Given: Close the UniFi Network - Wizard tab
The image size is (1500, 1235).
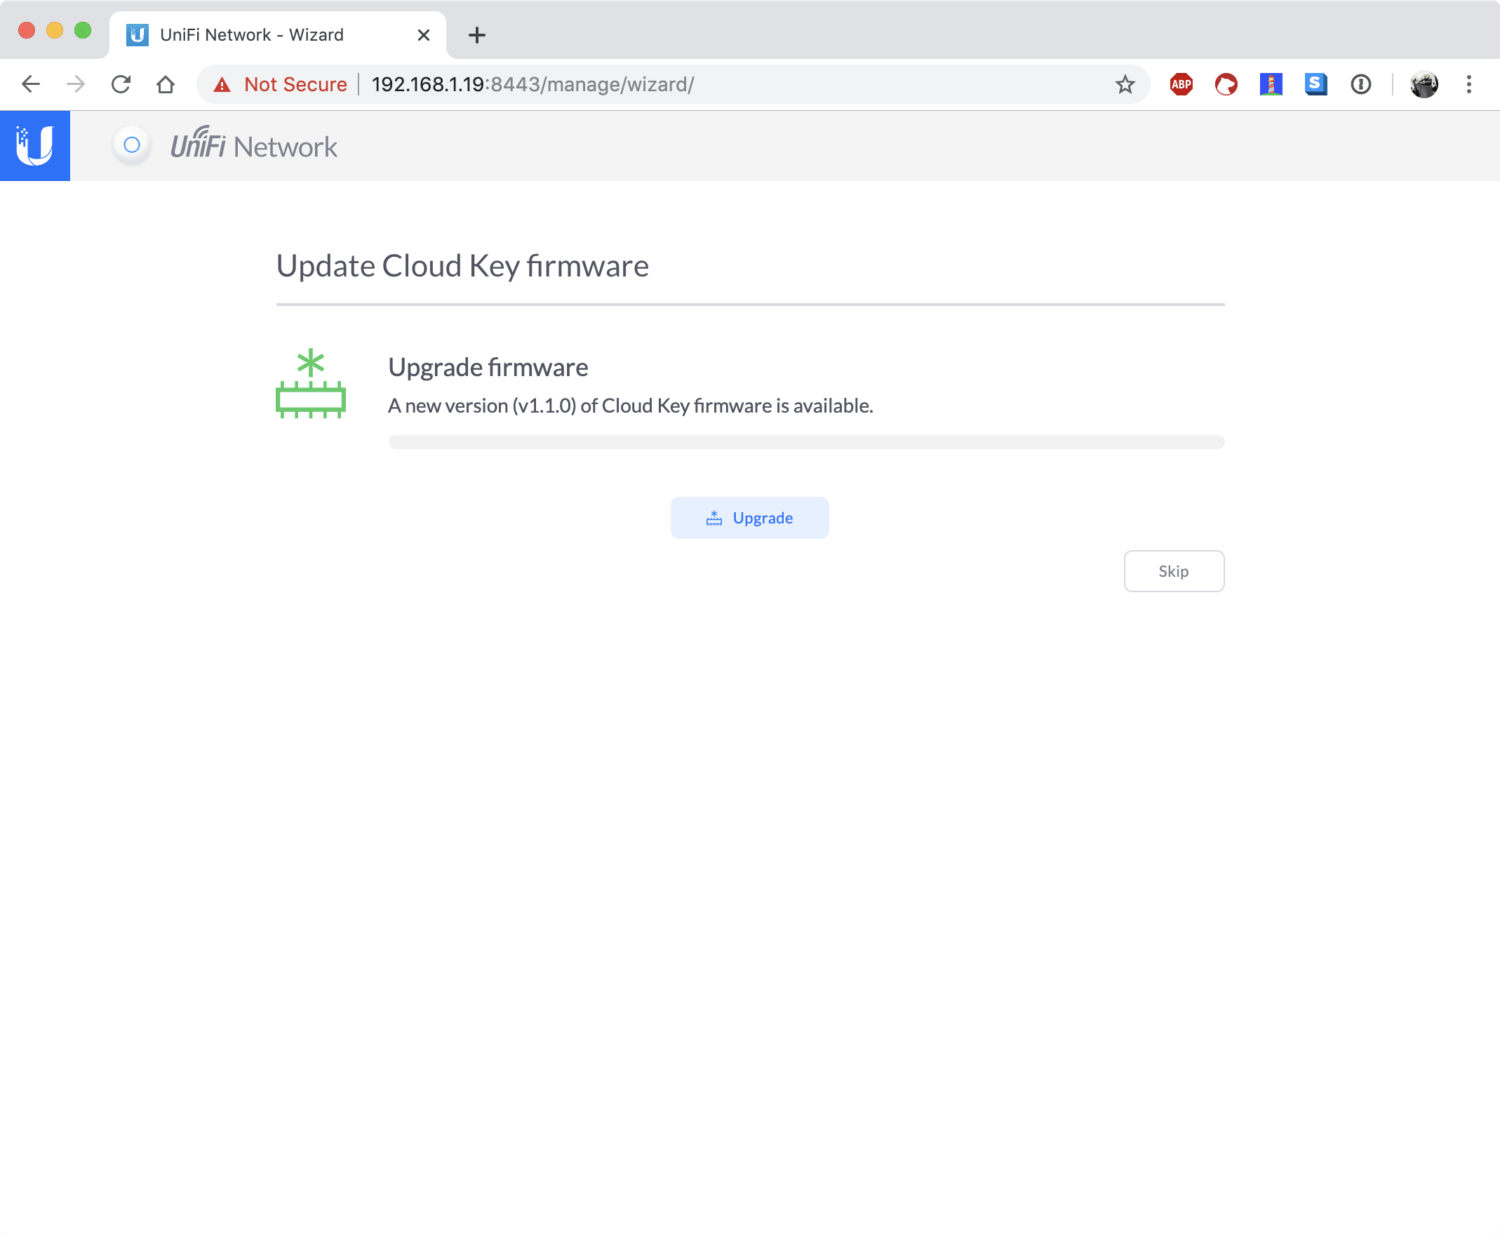Looking at the screenshot, I should (424, 35).
